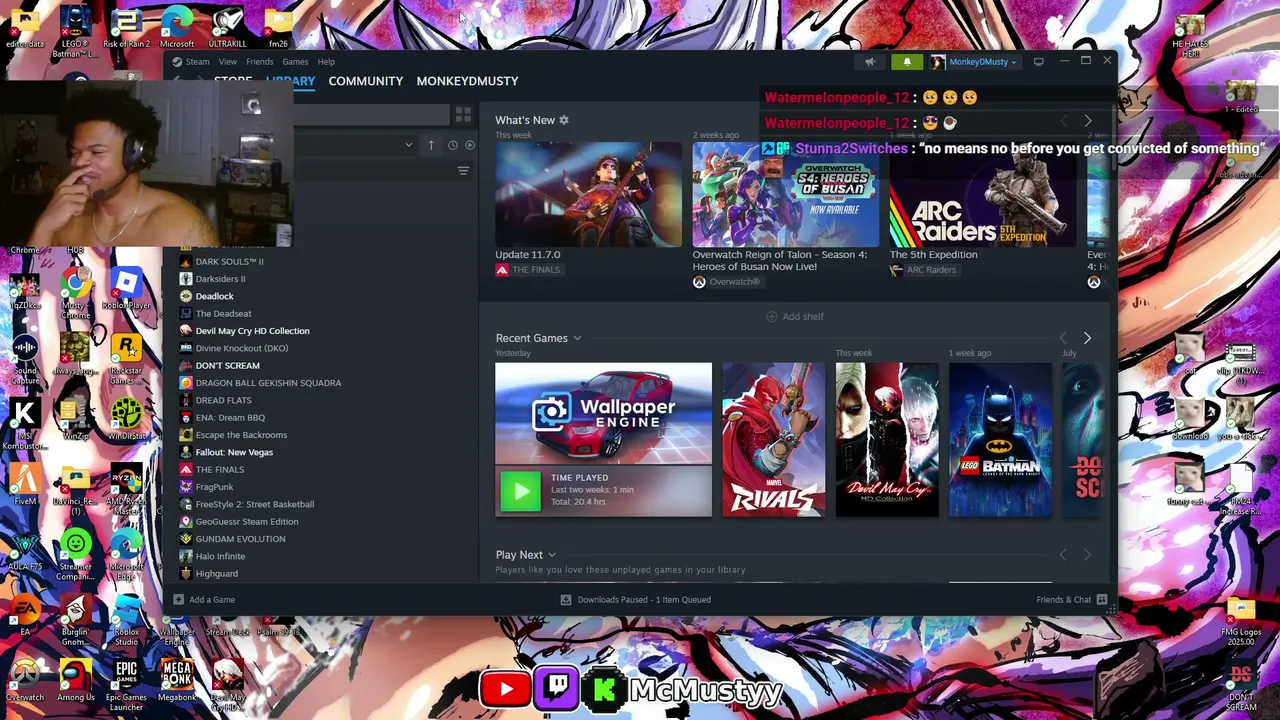The image size is (1280, 720).
Task: Open the MONKEYDMUSTY profile tab
Action: click(467, 81)
